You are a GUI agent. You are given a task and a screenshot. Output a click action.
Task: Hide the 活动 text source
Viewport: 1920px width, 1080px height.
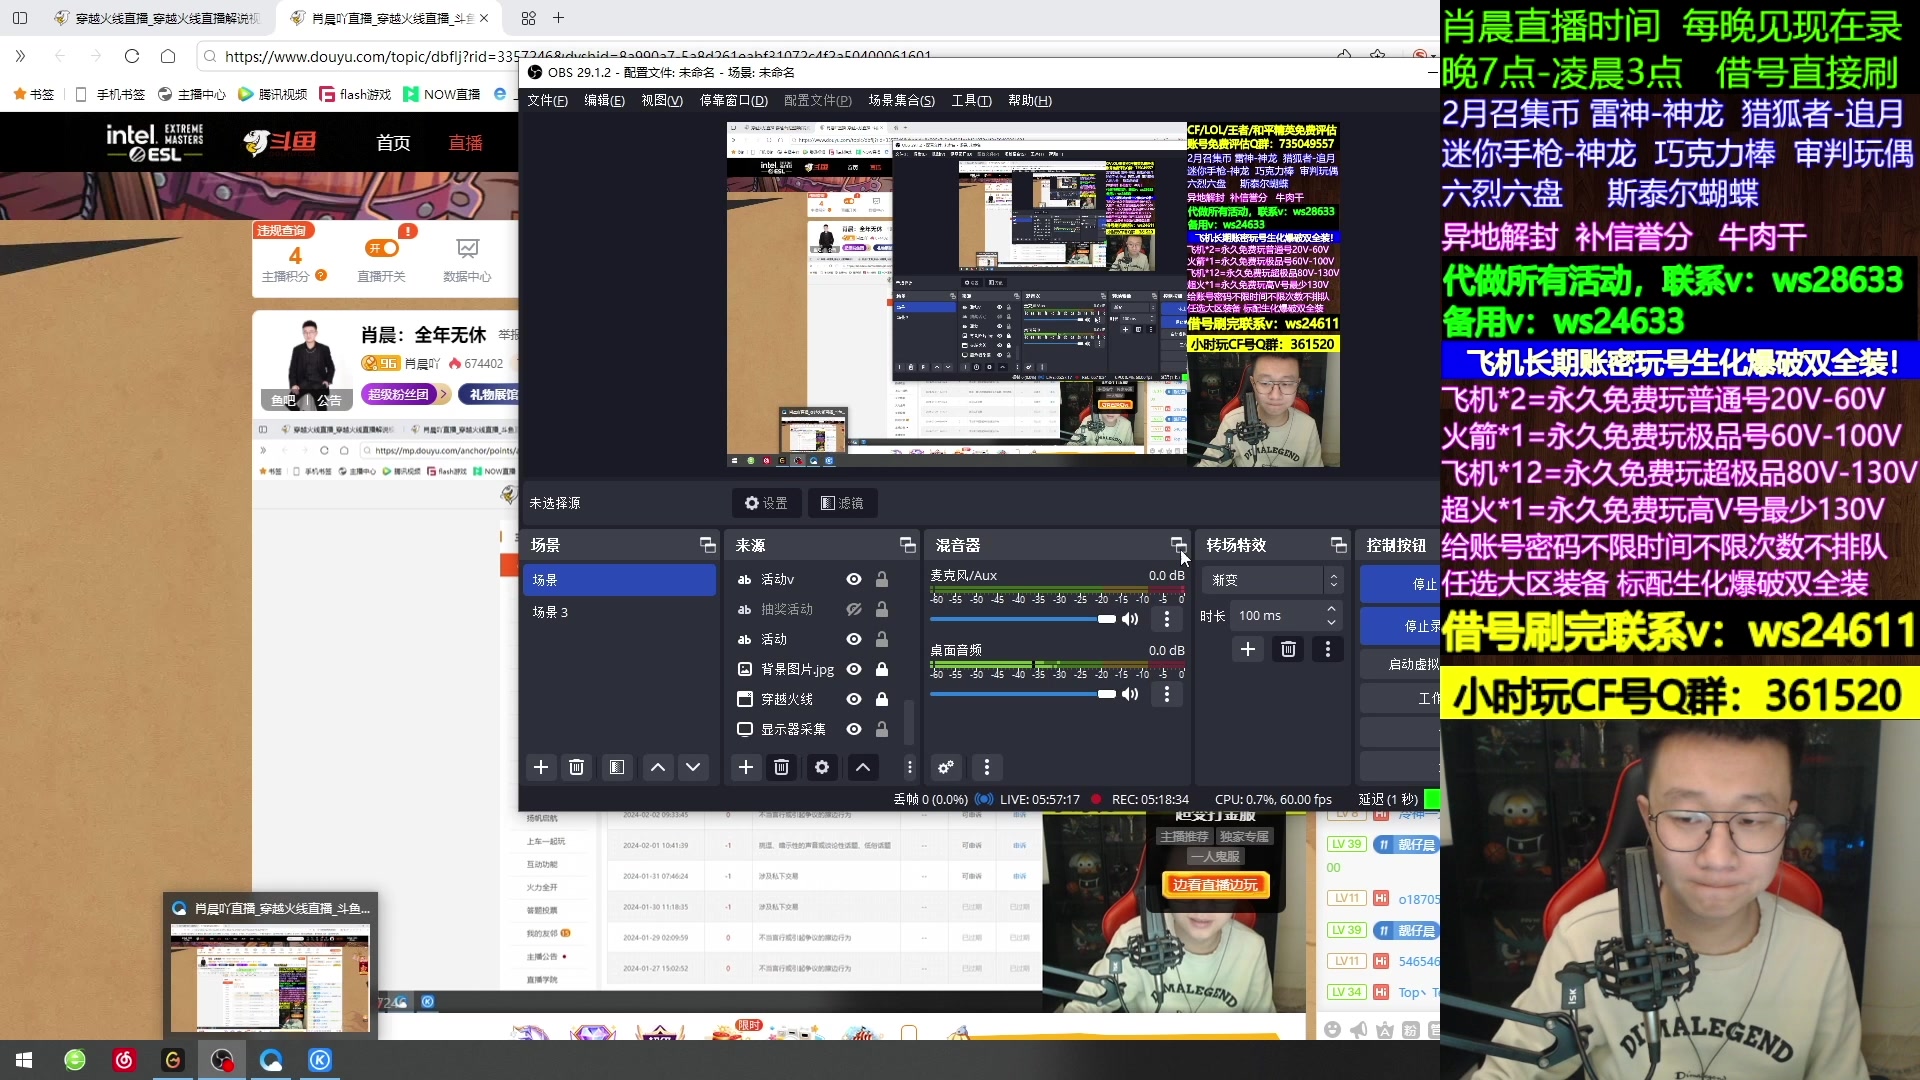pyautogui.click(x=854, y=639)
